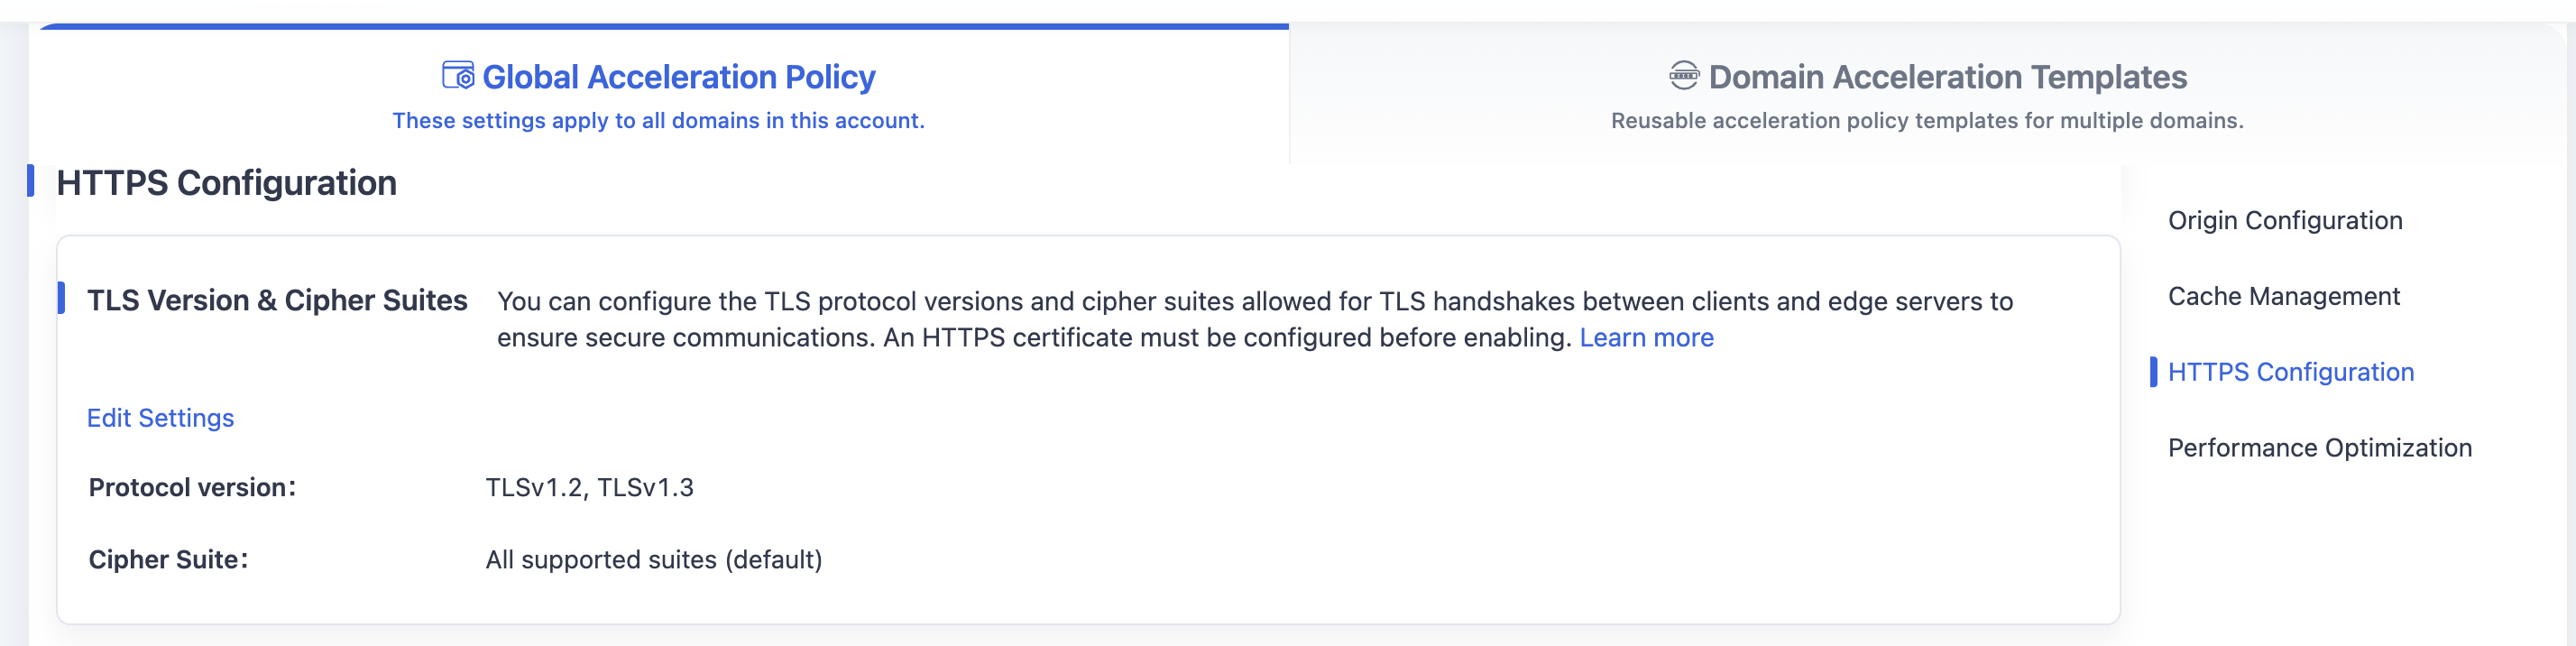Click the Protocol version label
The image size is (2576, 646).
(x=192, y=488)
